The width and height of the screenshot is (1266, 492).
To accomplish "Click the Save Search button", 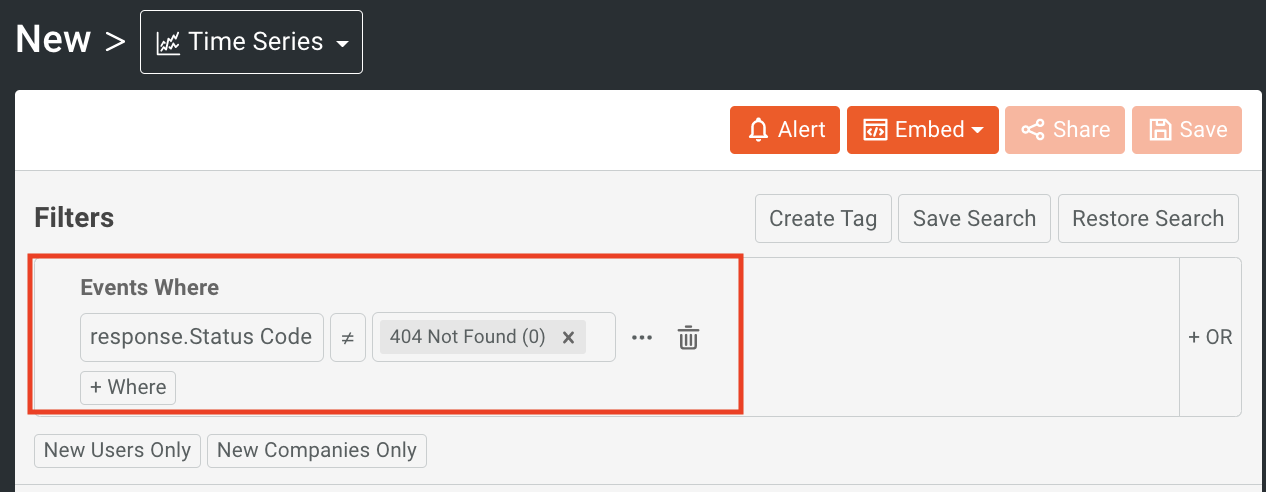I will point(974,219).
